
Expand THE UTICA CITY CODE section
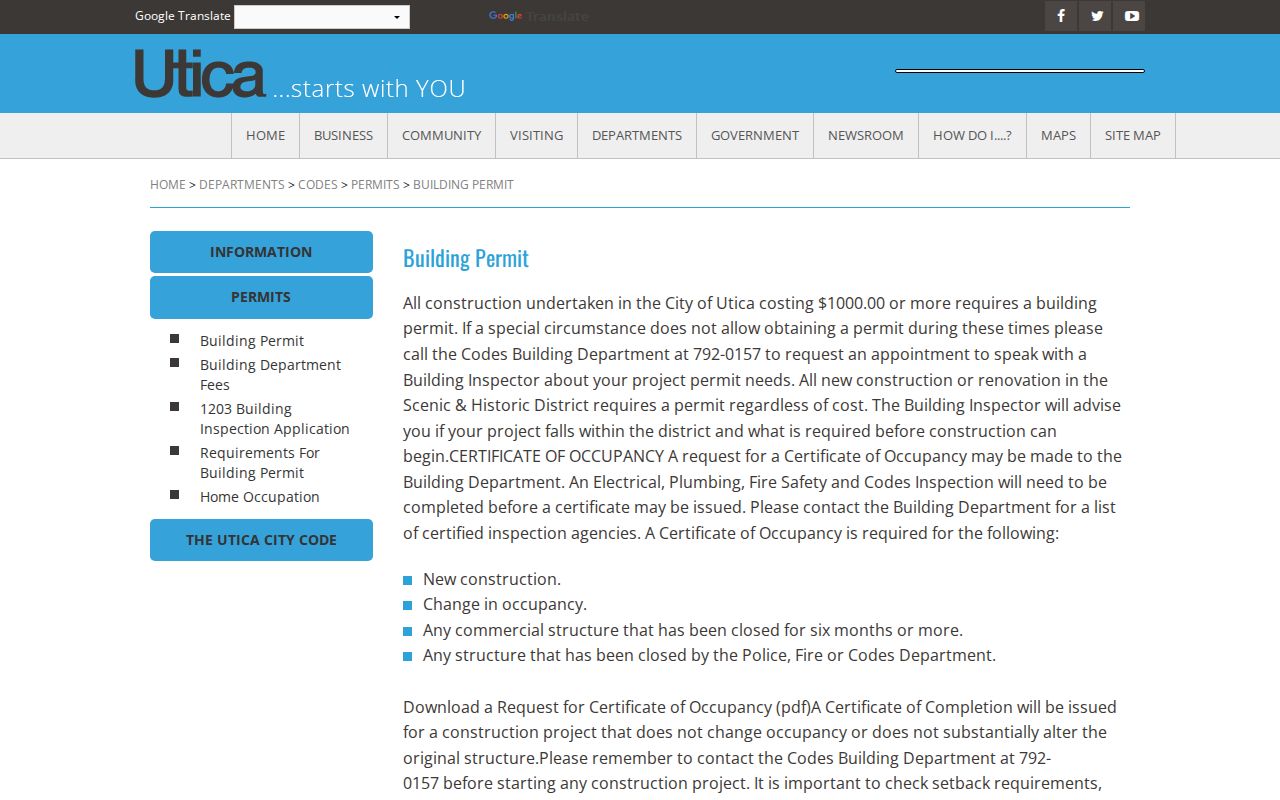(261, 540)
